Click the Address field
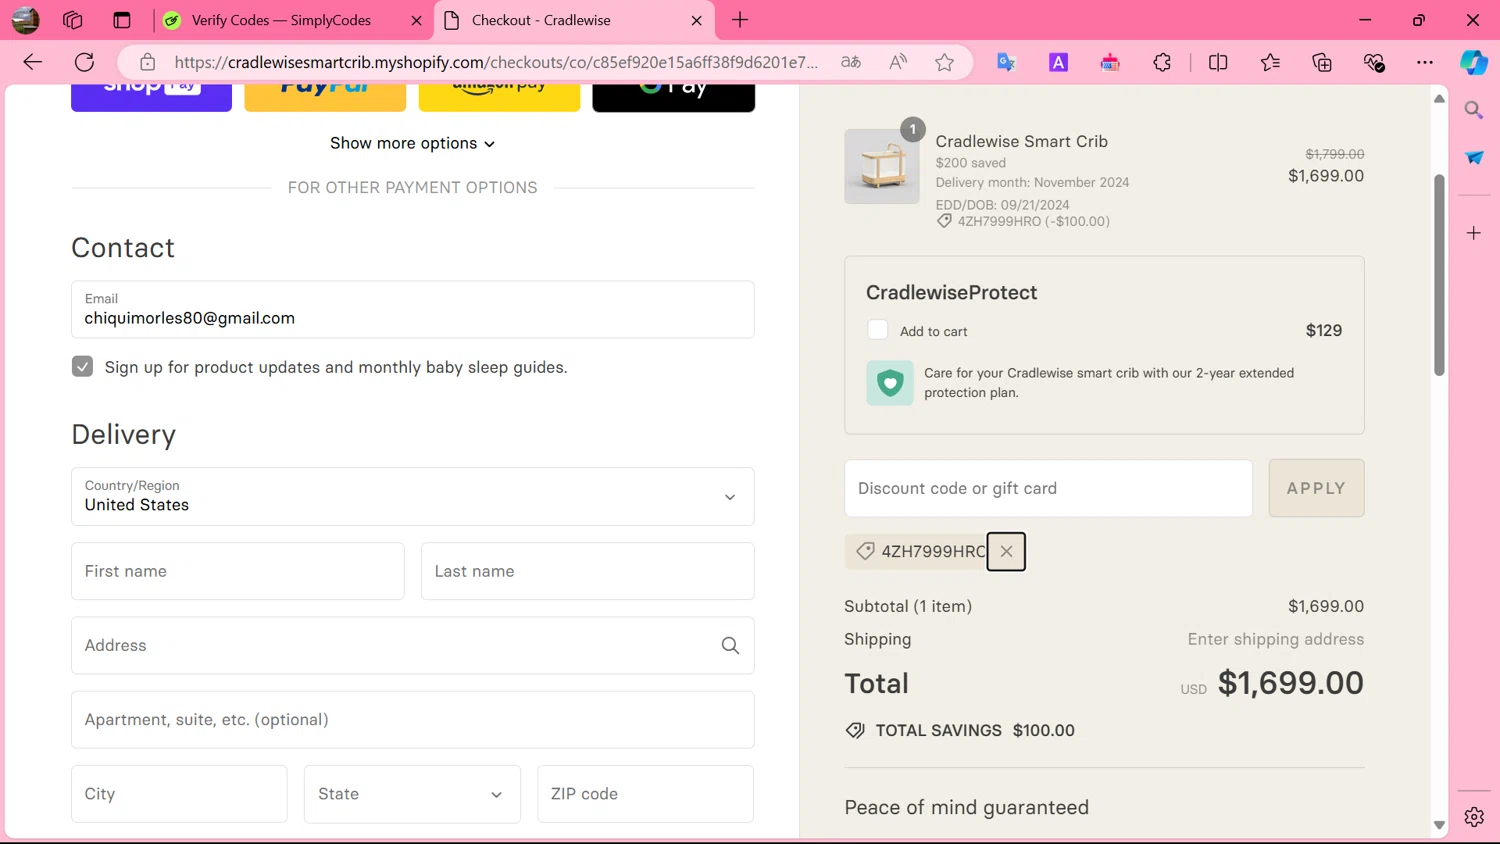The image size is (1500, 844). tap(413, 646)
